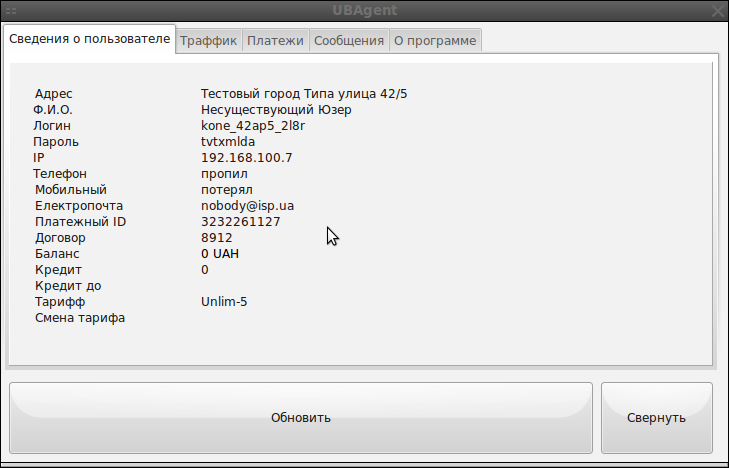Switch to the Траффик tab

pos(208,41)
